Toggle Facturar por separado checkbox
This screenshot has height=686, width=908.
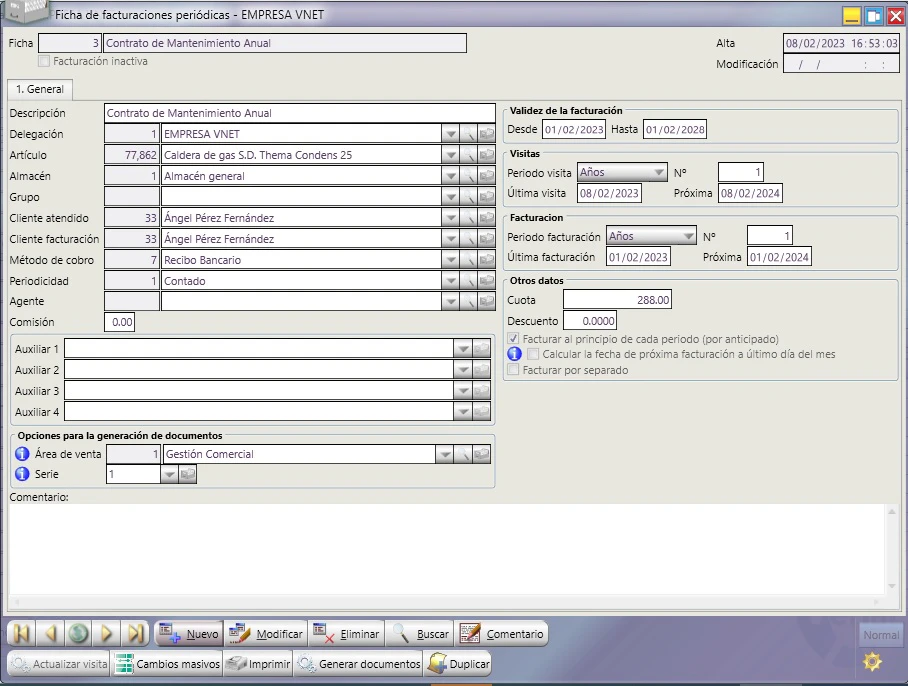pos(513,370)
